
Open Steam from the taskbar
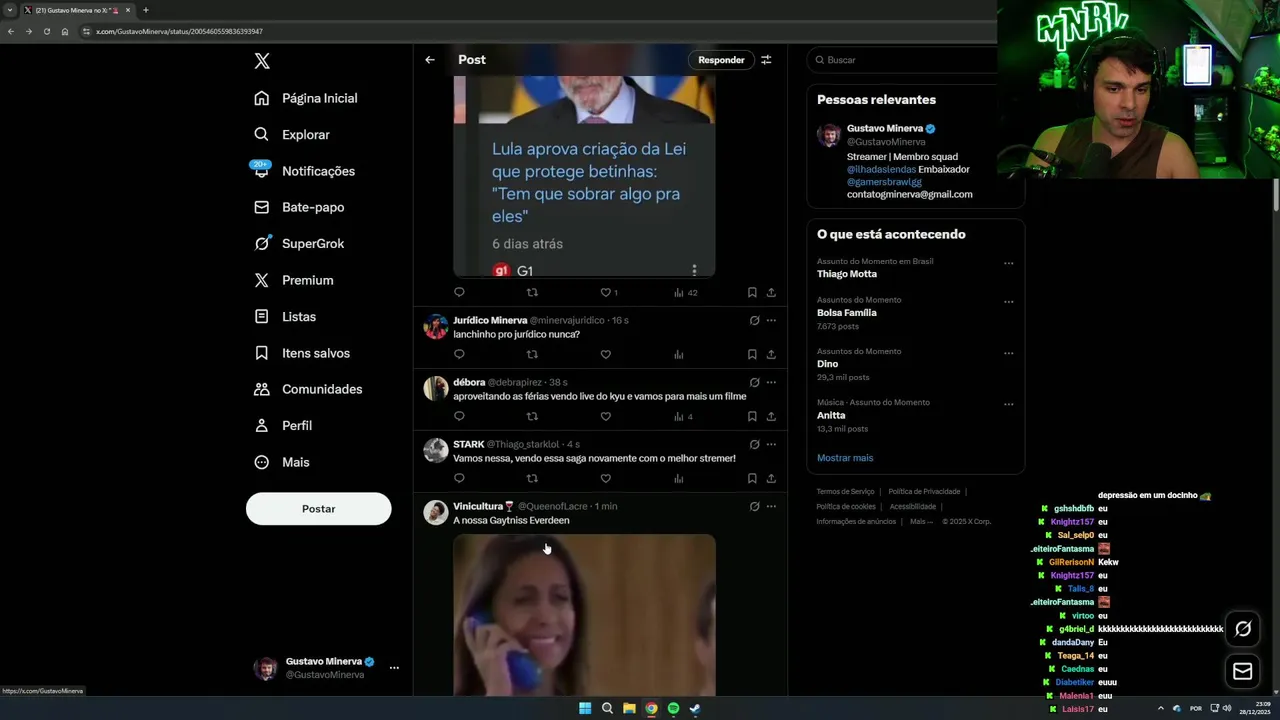coord(695,708)
